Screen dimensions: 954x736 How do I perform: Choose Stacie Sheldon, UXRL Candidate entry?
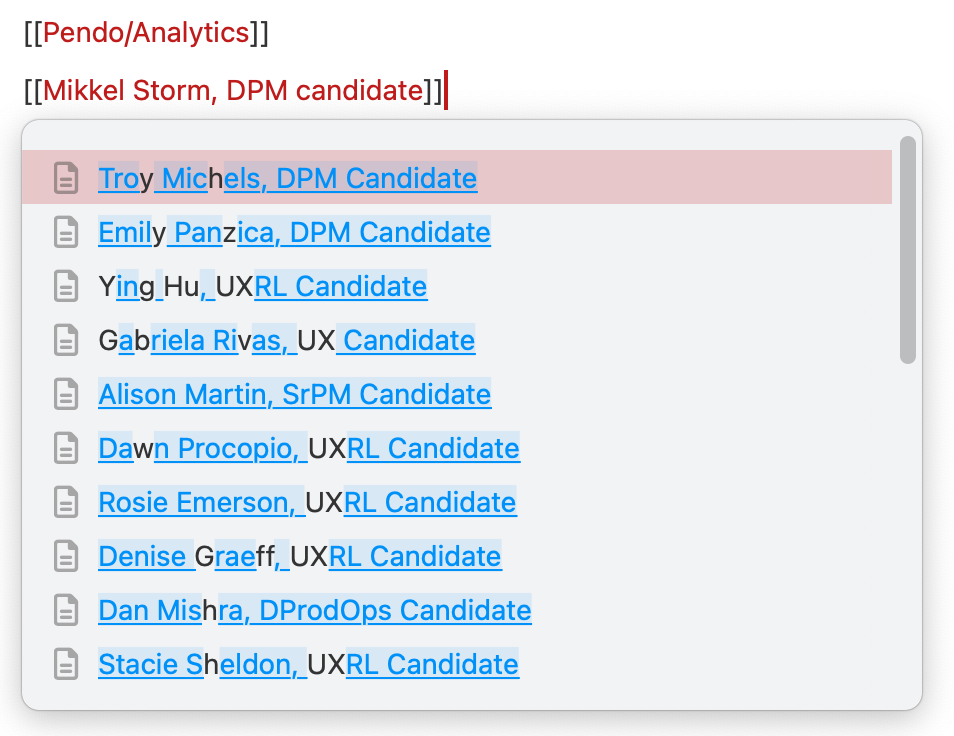pos(457,664)
